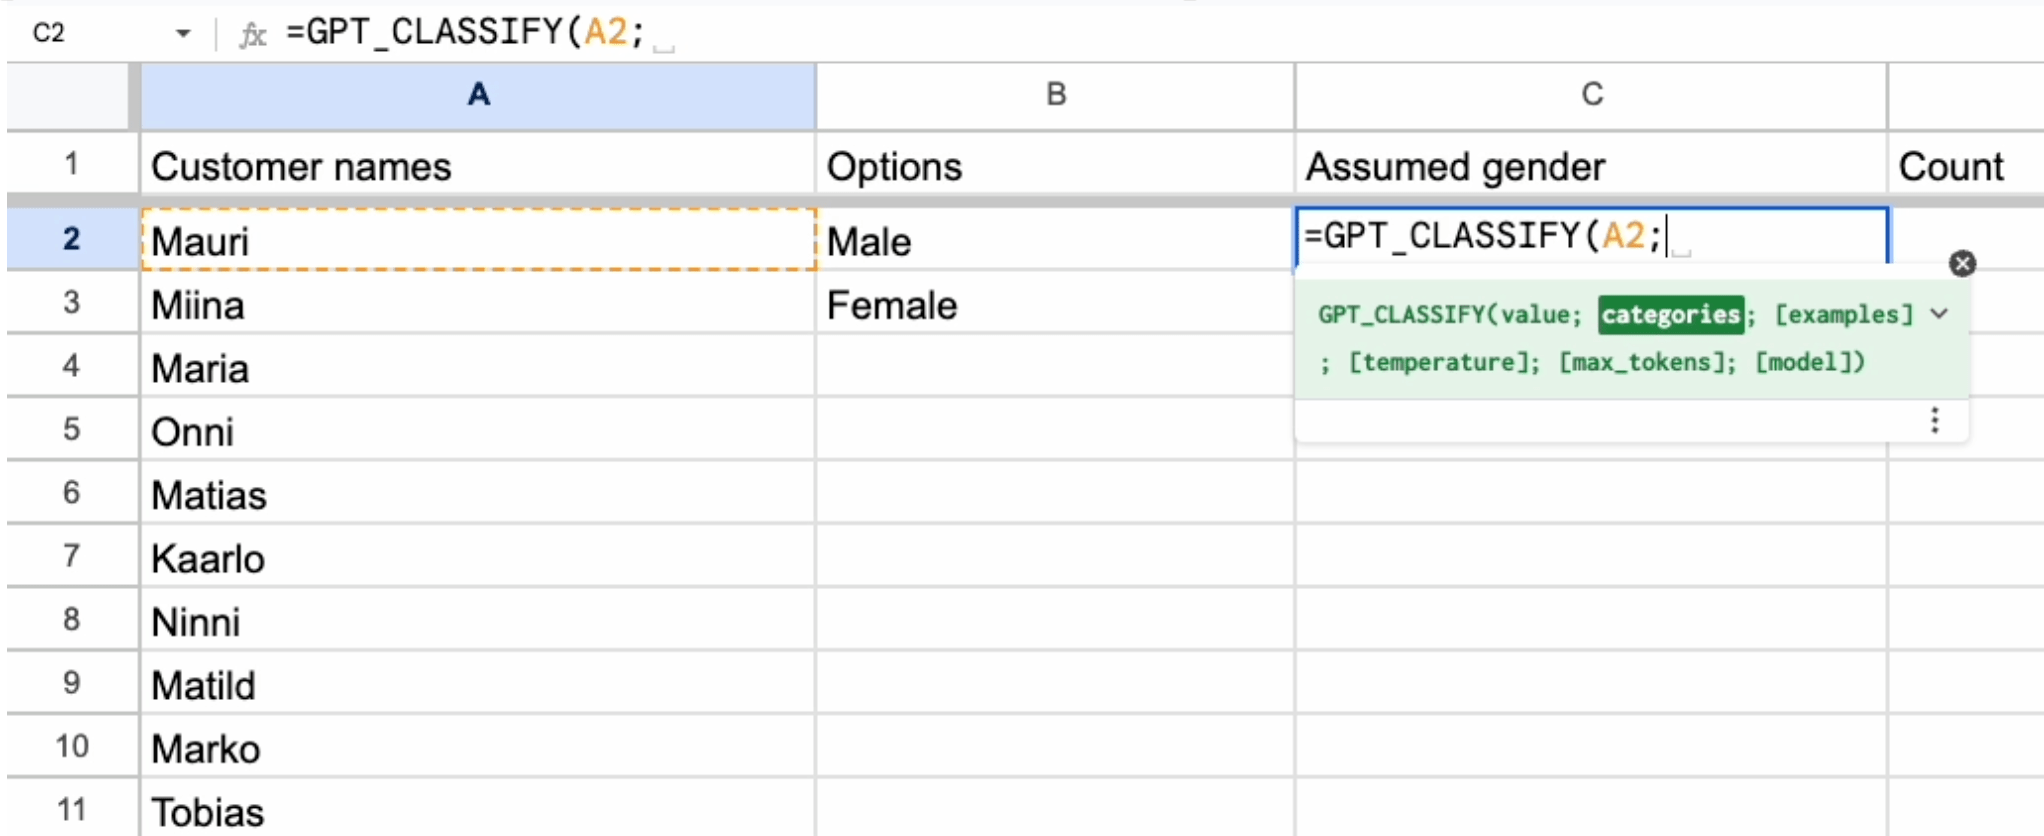Select the Tobias name cell
Image resolution: width=2044 pixels, height=836 pixels.
pyautogui.click(x=478, y=811)
